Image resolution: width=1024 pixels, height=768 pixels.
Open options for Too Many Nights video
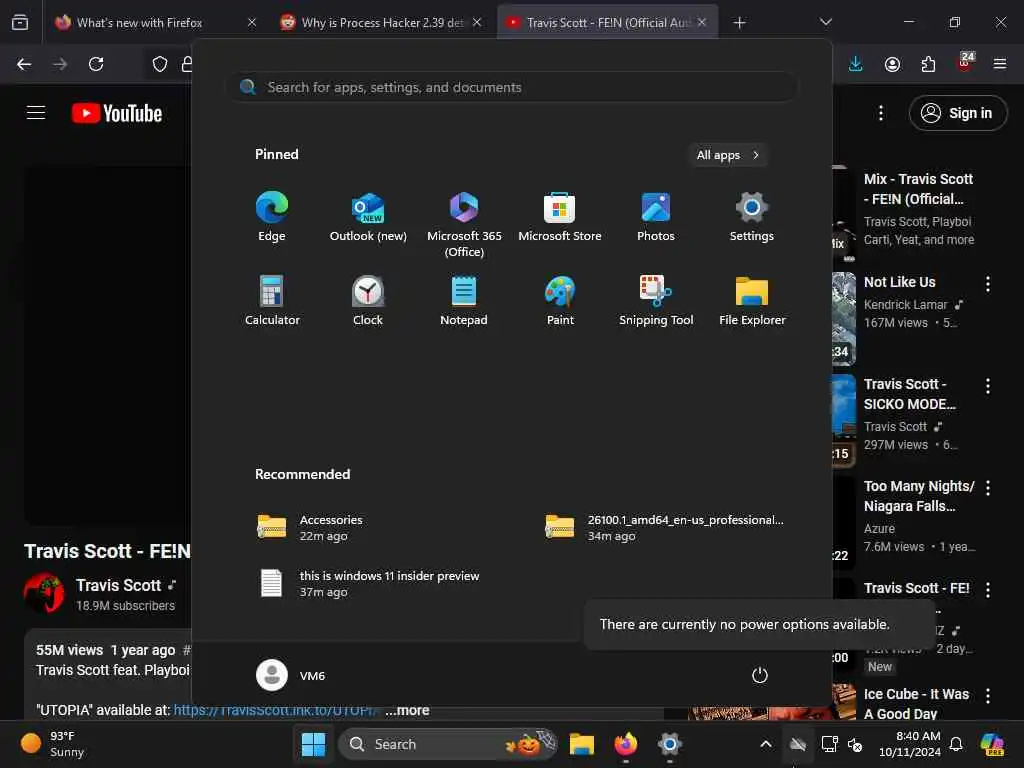tap(987, 488)
